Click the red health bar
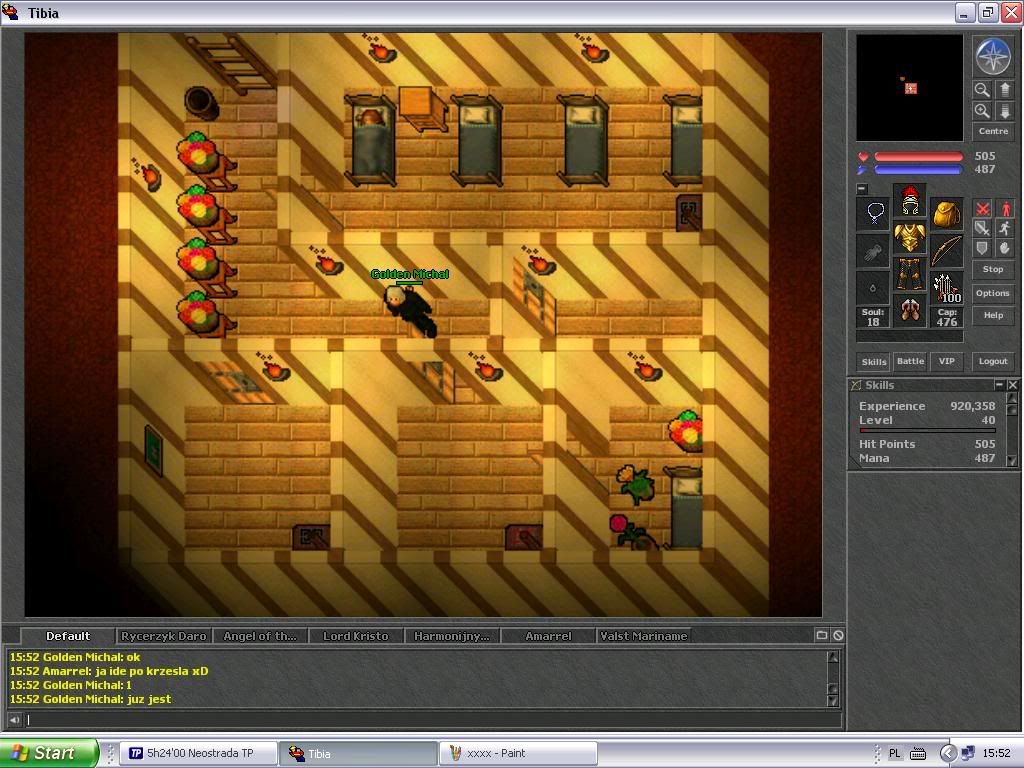The image size is (1024, 768). [918, 157]
